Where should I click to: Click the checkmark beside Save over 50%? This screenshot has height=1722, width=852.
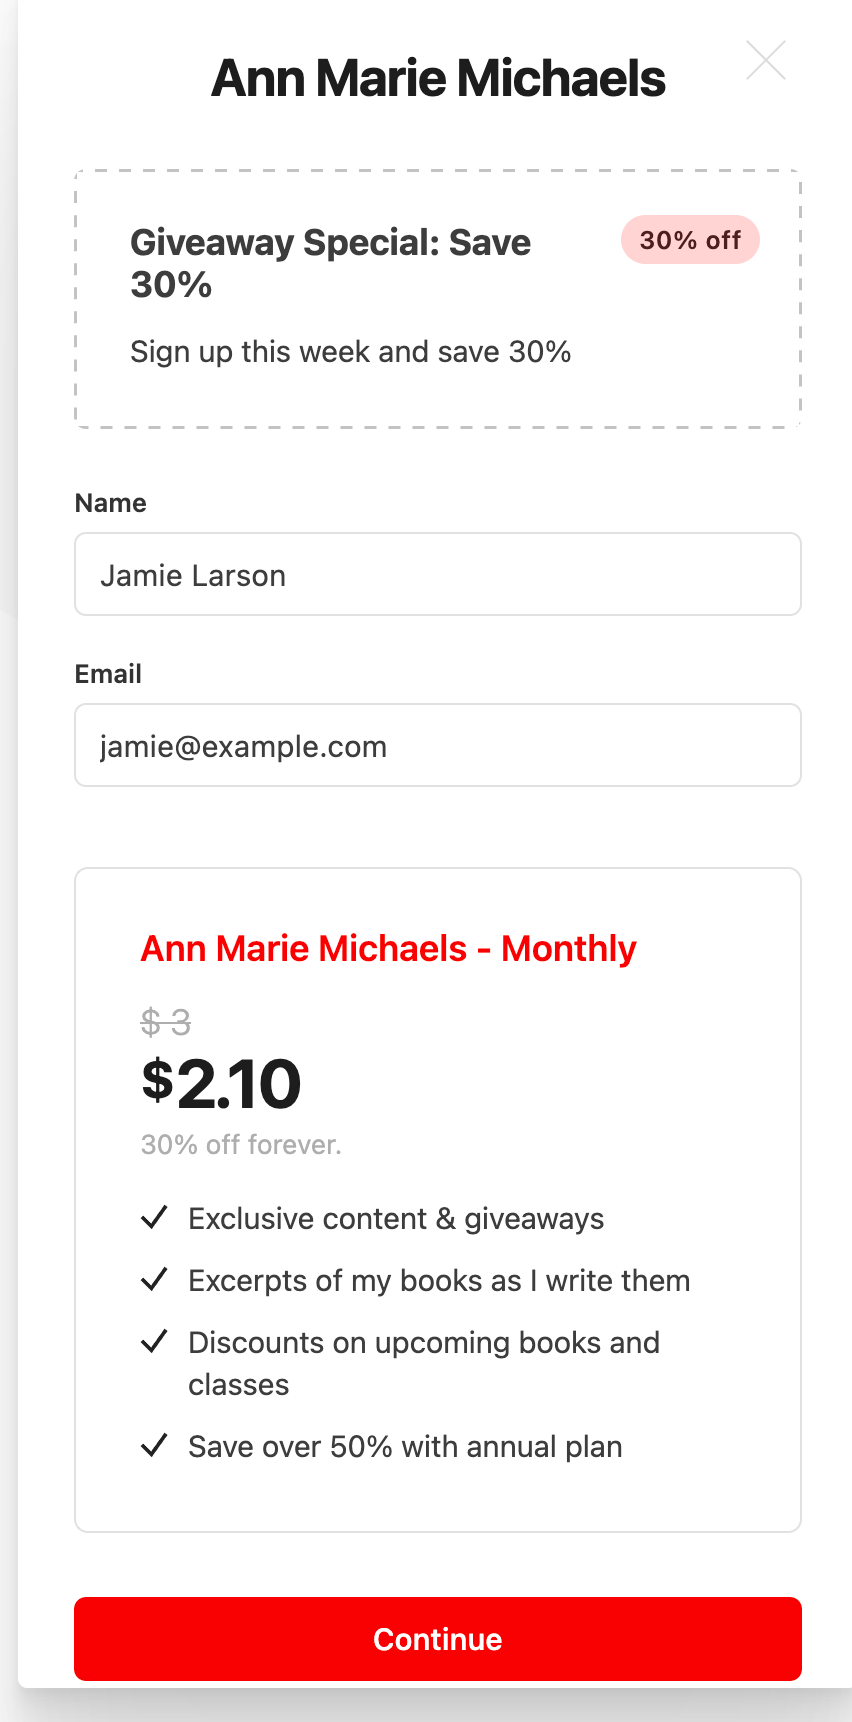click(x=154, y=1446)
